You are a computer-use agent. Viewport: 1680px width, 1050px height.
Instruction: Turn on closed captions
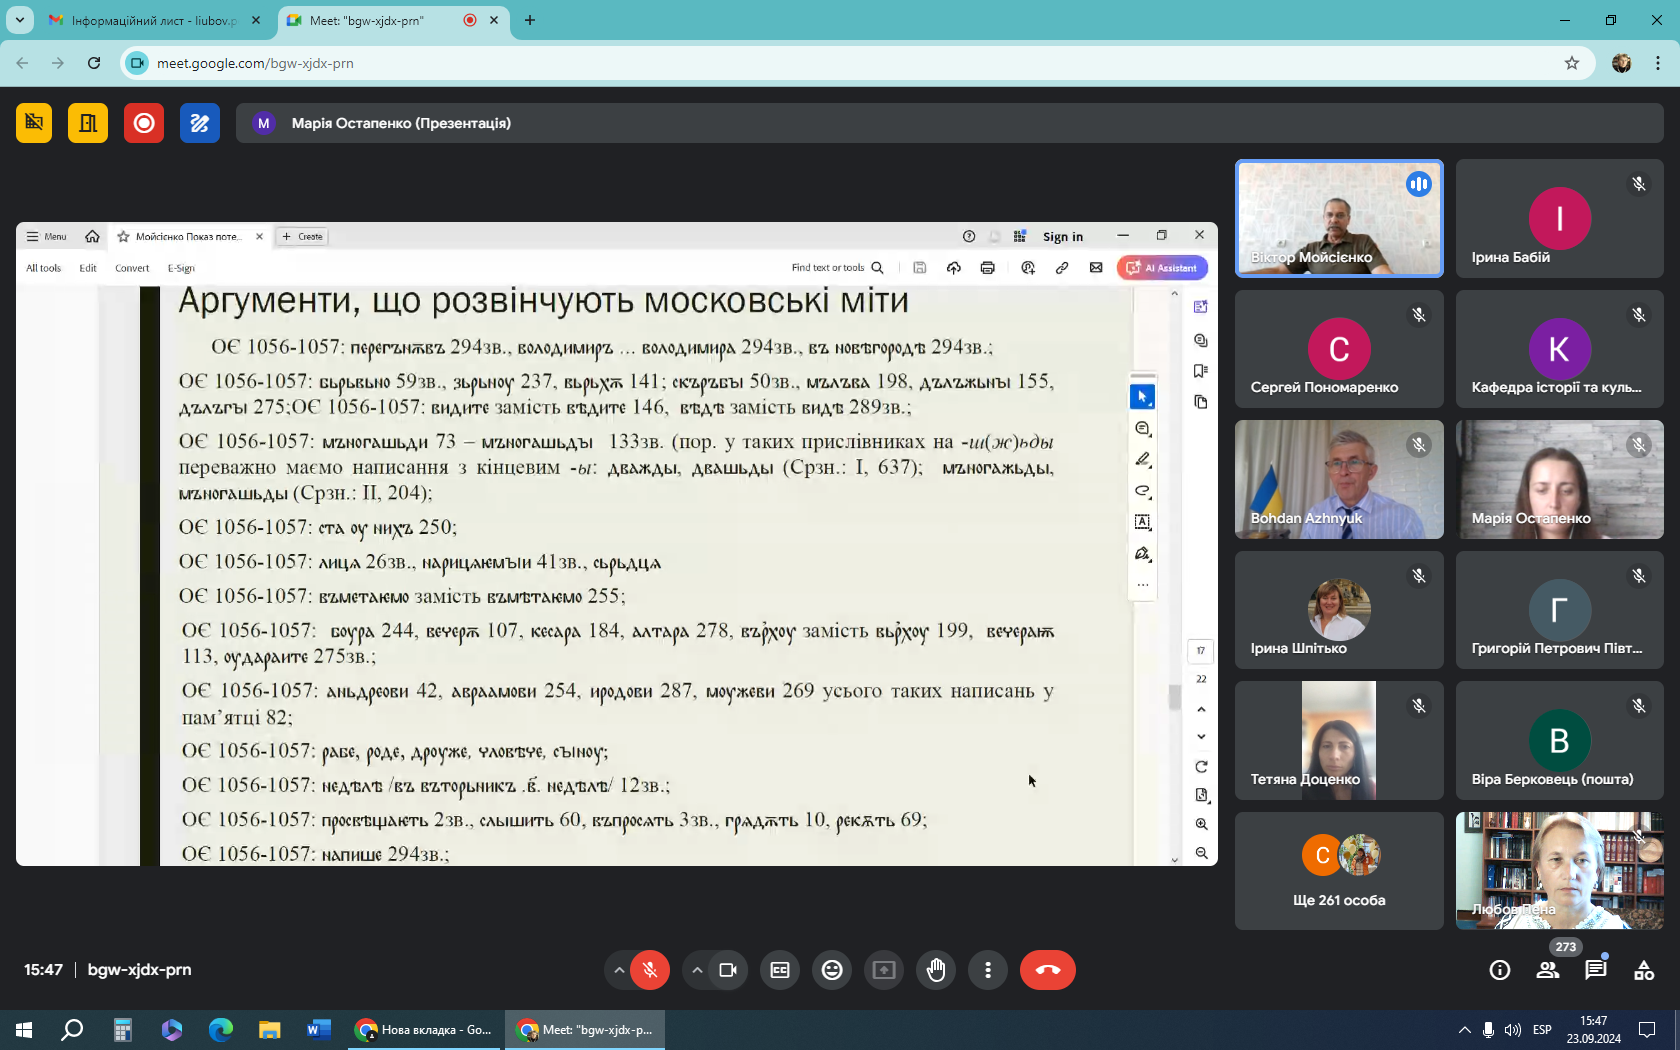pyautogui.click(x=780, y=970)
